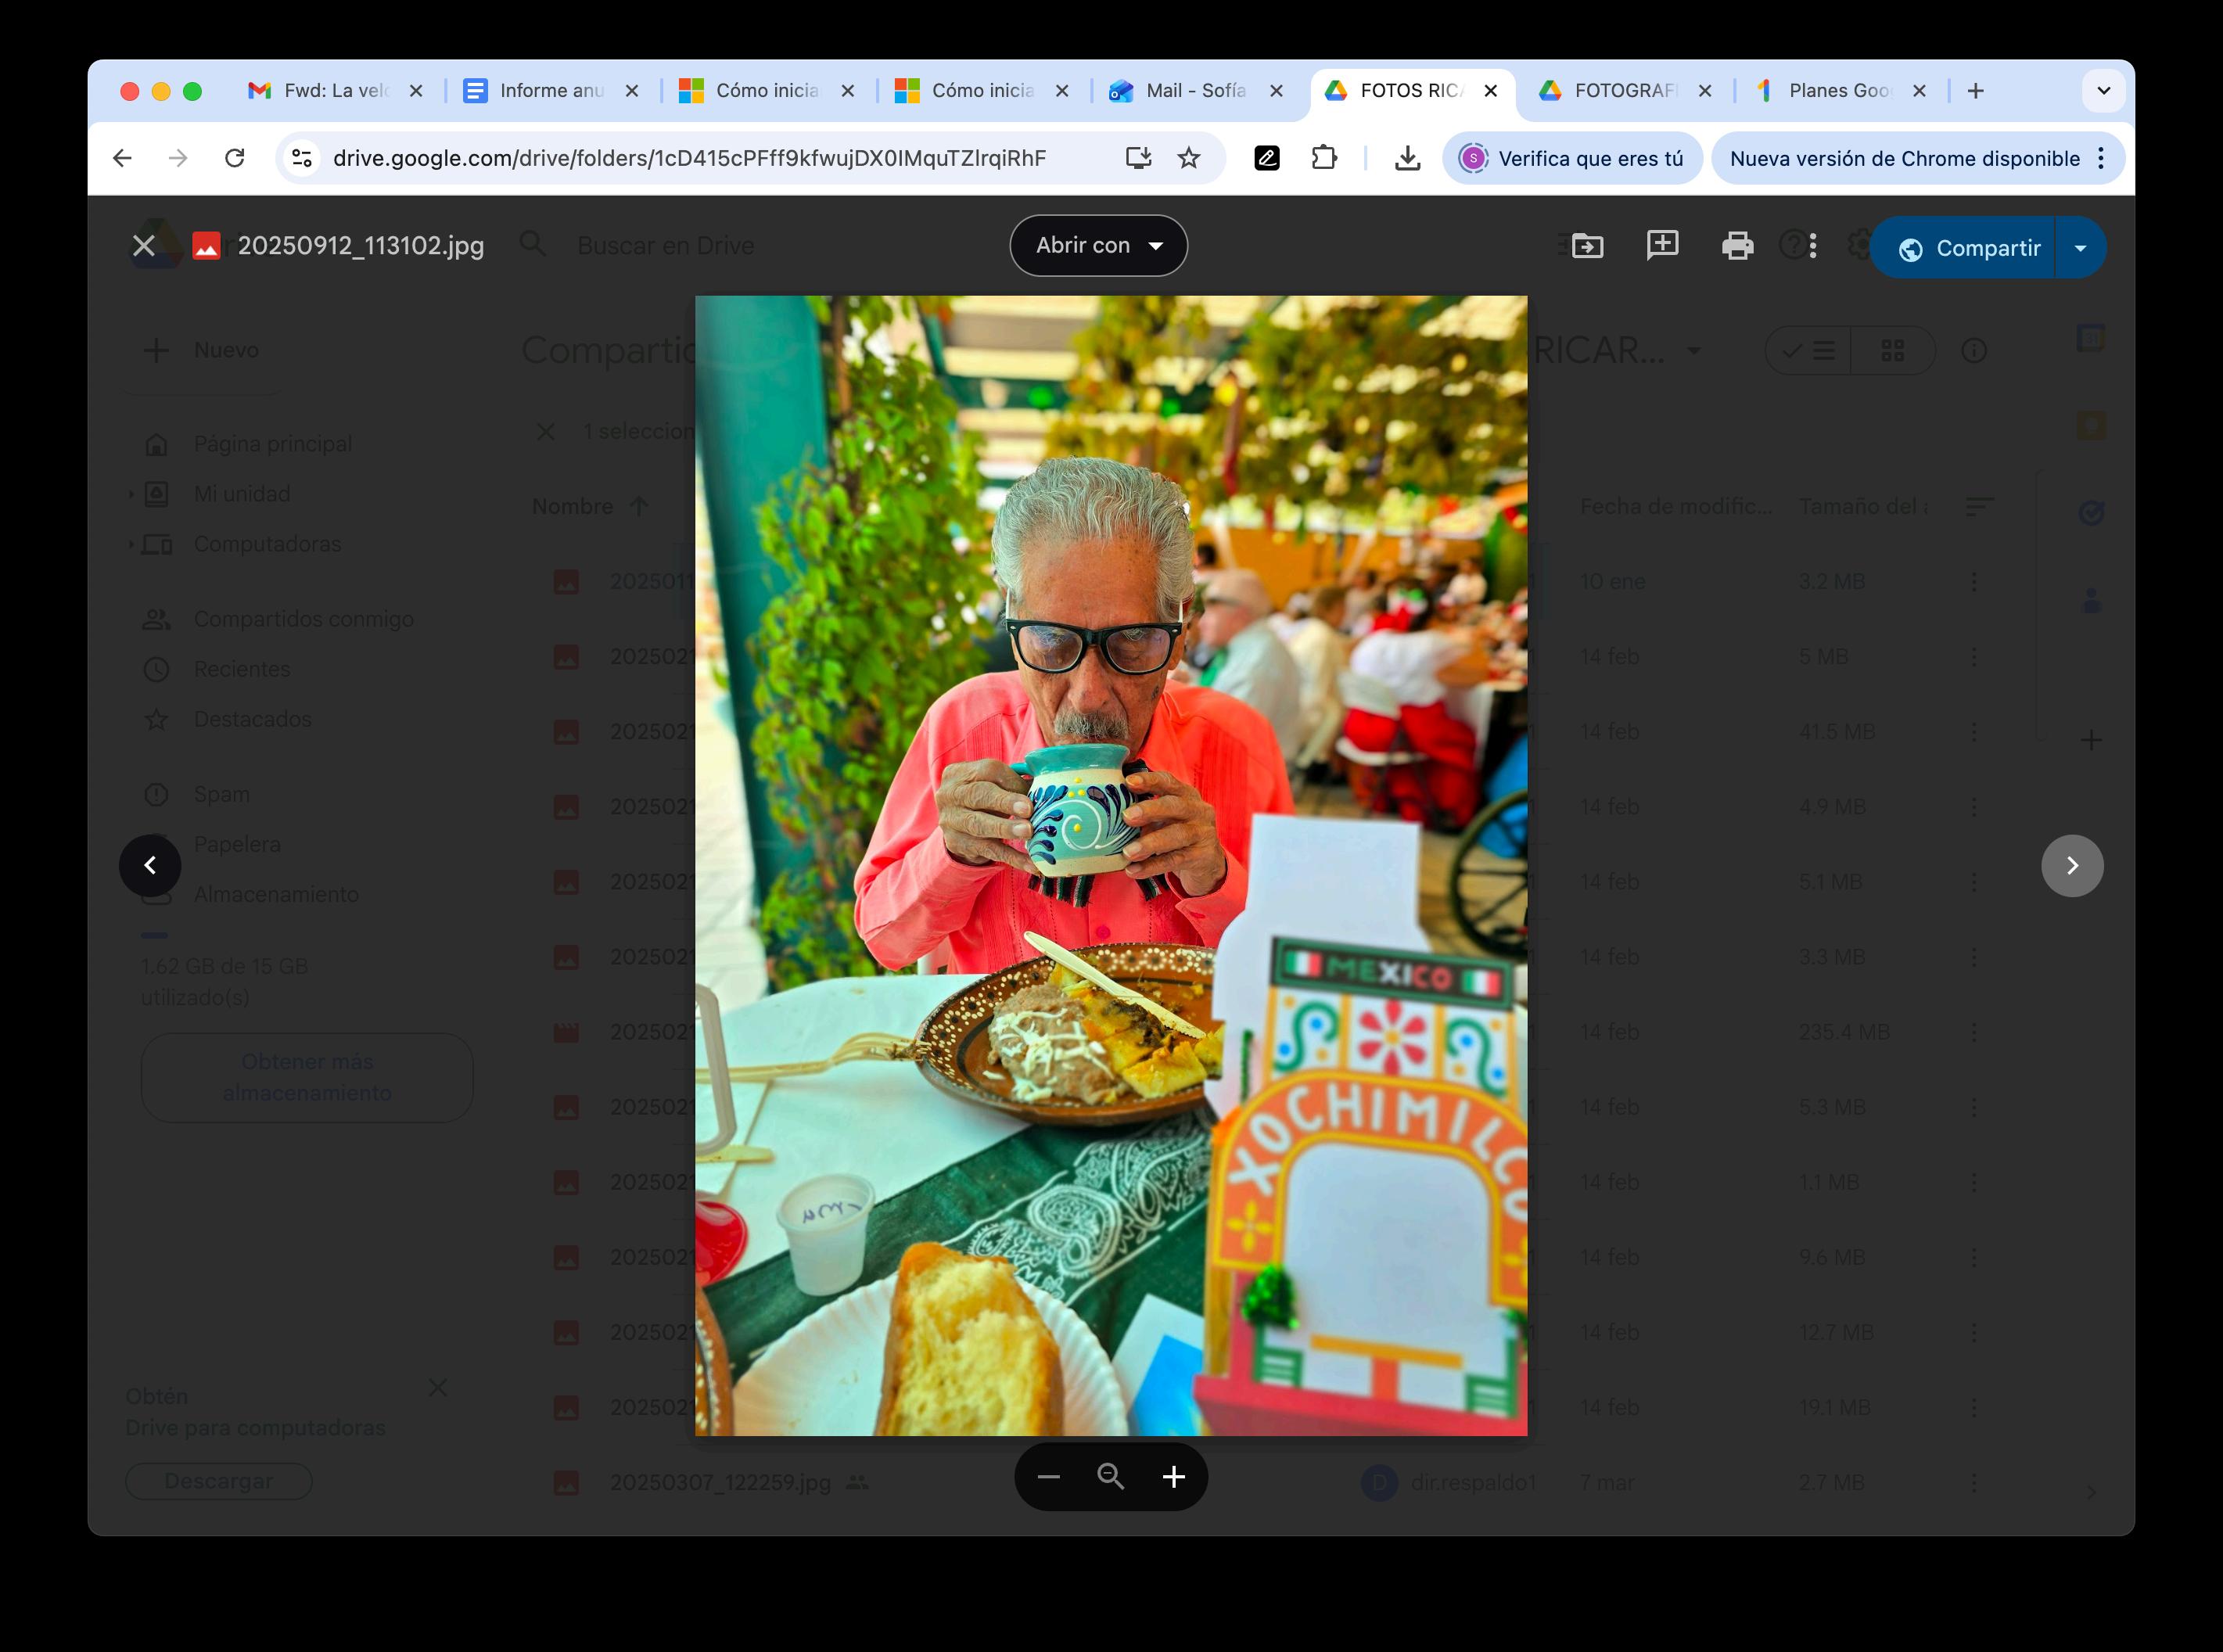This screenshot has width=2223, height=1652.
Task: Bookmark page with the star icon
Action: pos(1188,158)
